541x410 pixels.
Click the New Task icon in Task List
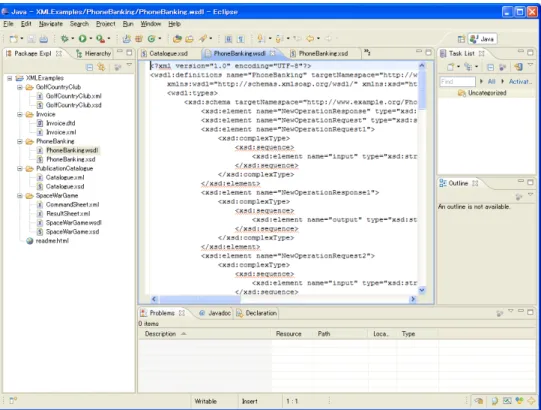450,67
